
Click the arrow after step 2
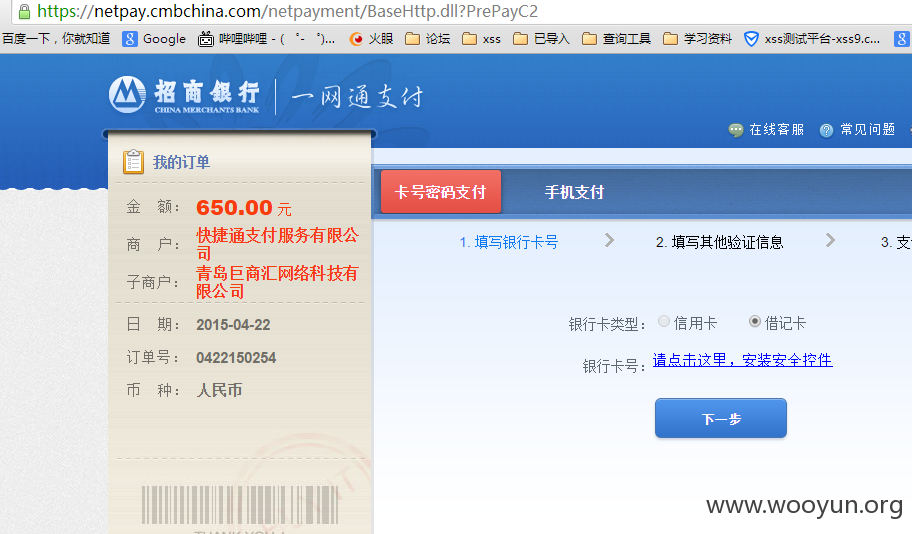830,240
